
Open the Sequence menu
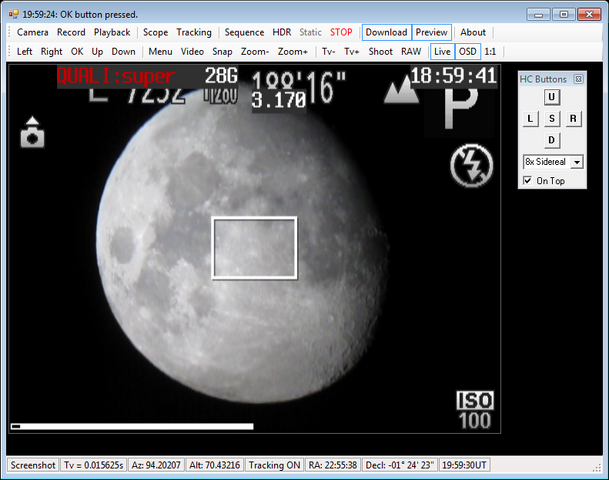pos(244,32)
